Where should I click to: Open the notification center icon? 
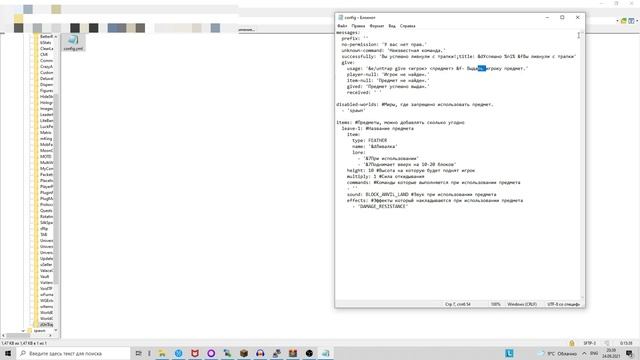click(629, 353)
